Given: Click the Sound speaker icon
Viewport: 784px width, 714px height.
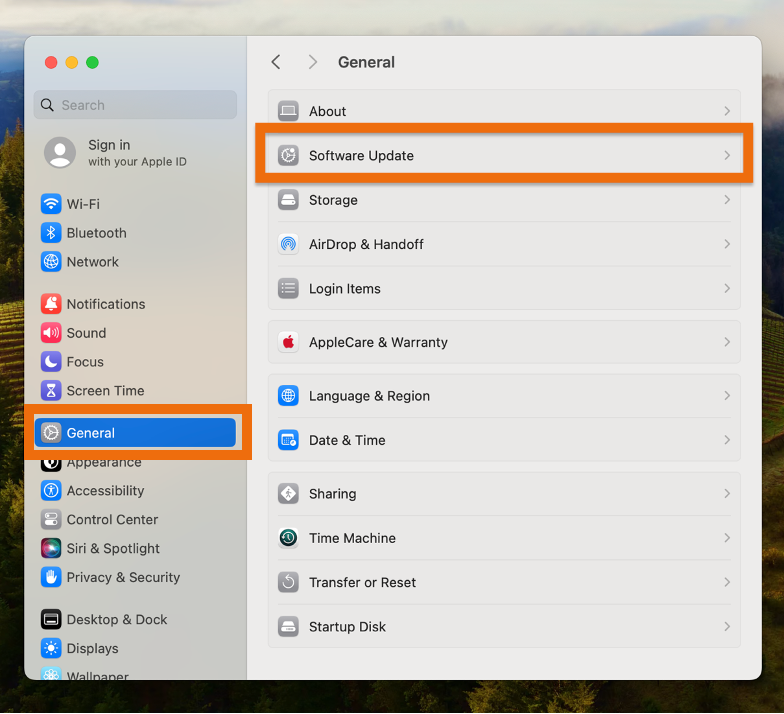Looking at the screenshot, I should click(x=51, y=333).
